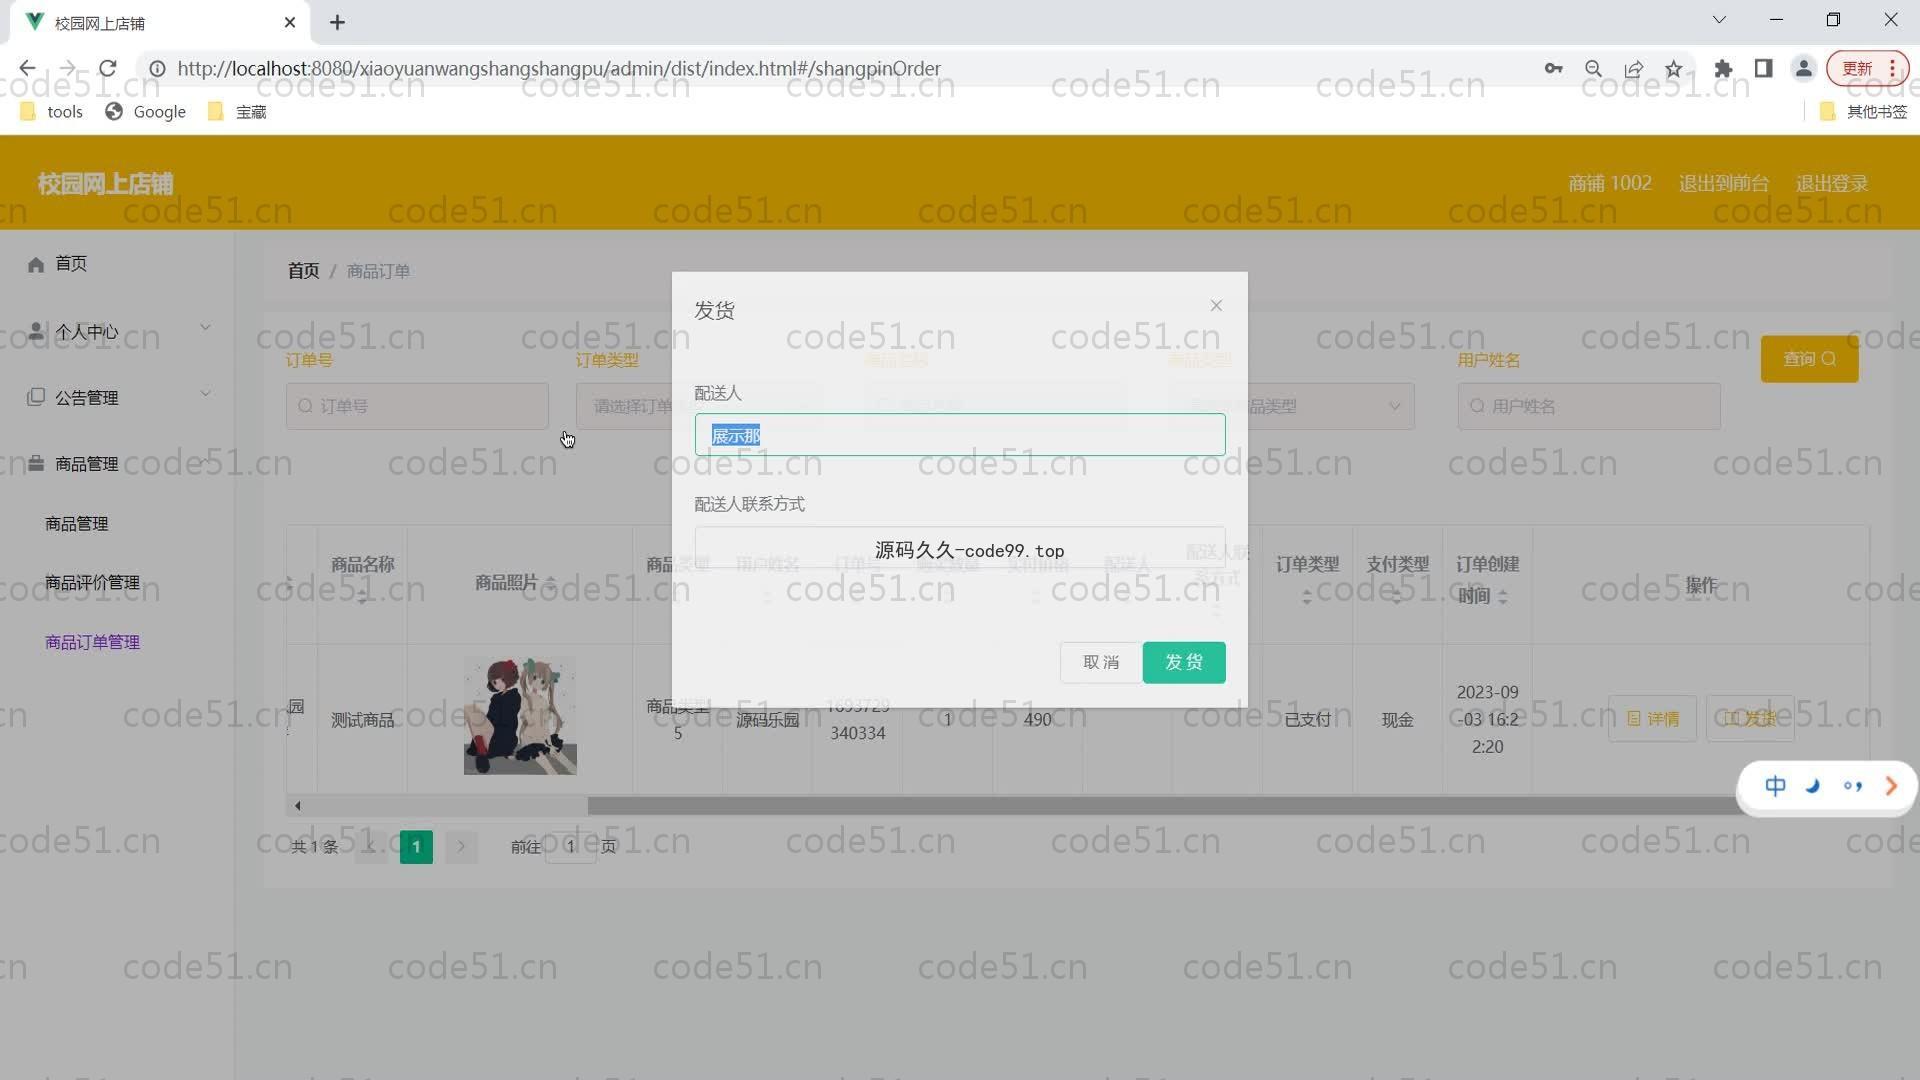Click the 校园网上店铺 header title

coord(105,184)
